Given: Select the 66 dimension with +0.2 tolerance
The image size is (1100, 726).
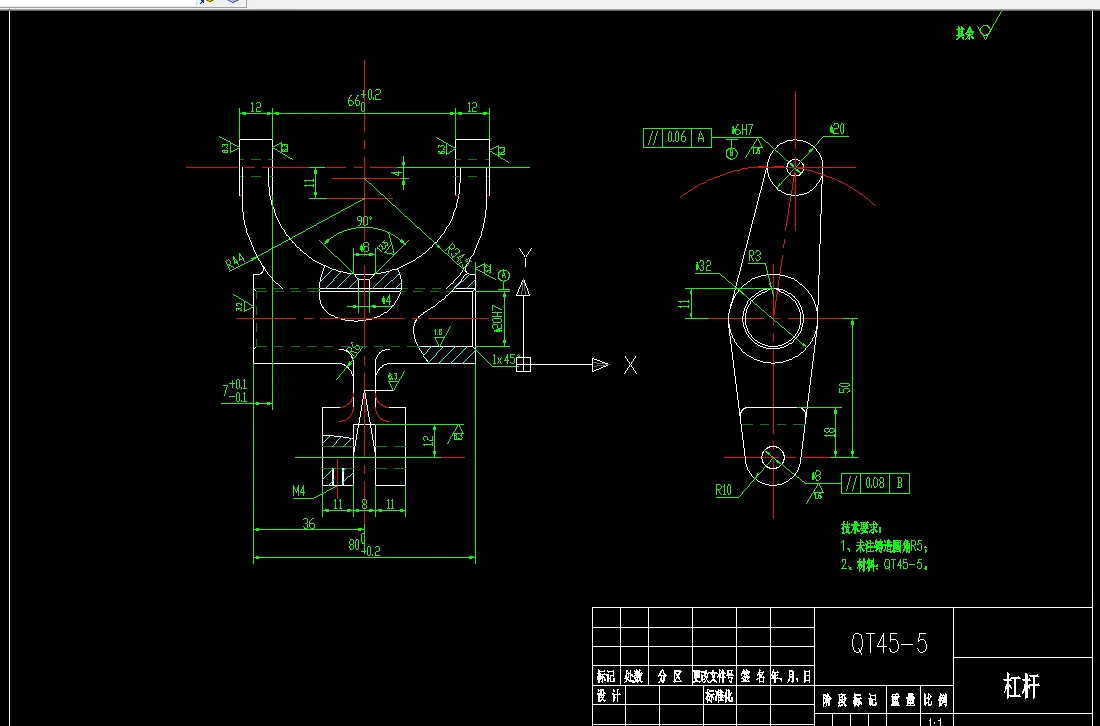Looking at the screenshot, I should click(x=364, y=100).
